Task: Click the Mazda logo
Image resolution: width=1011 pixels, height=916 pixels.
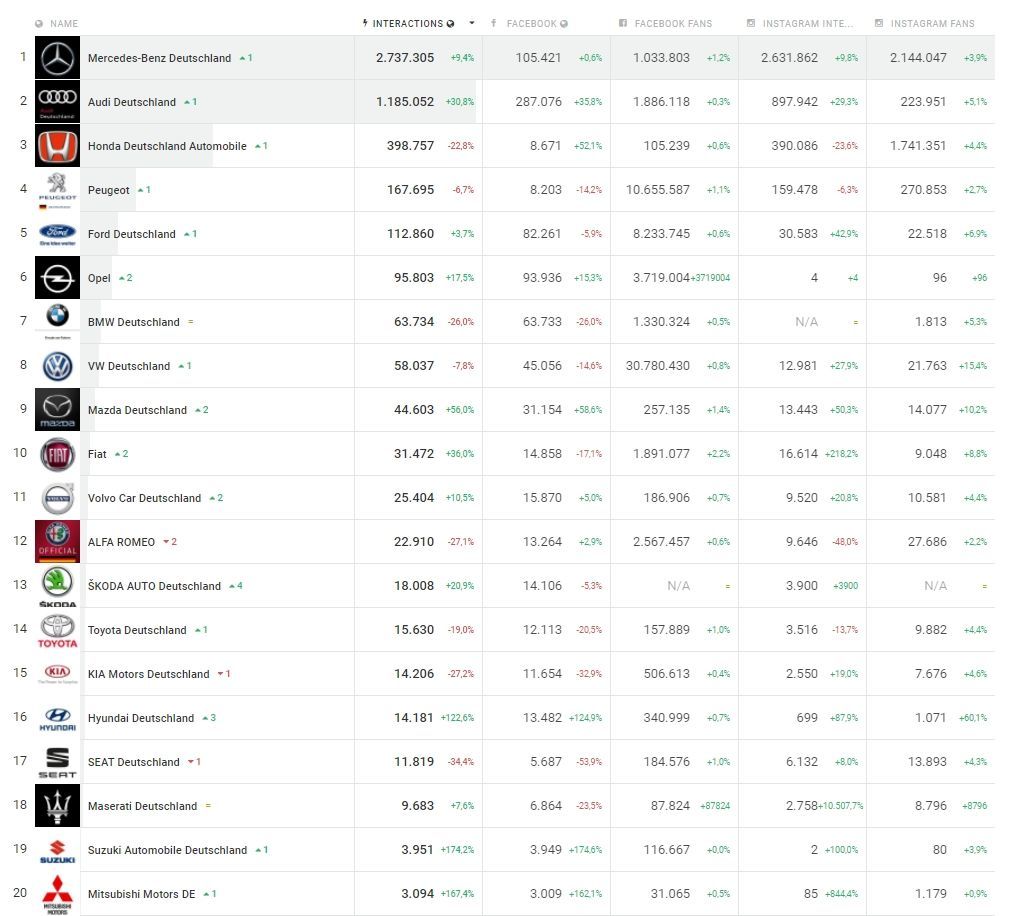Action: coord(57,409)
